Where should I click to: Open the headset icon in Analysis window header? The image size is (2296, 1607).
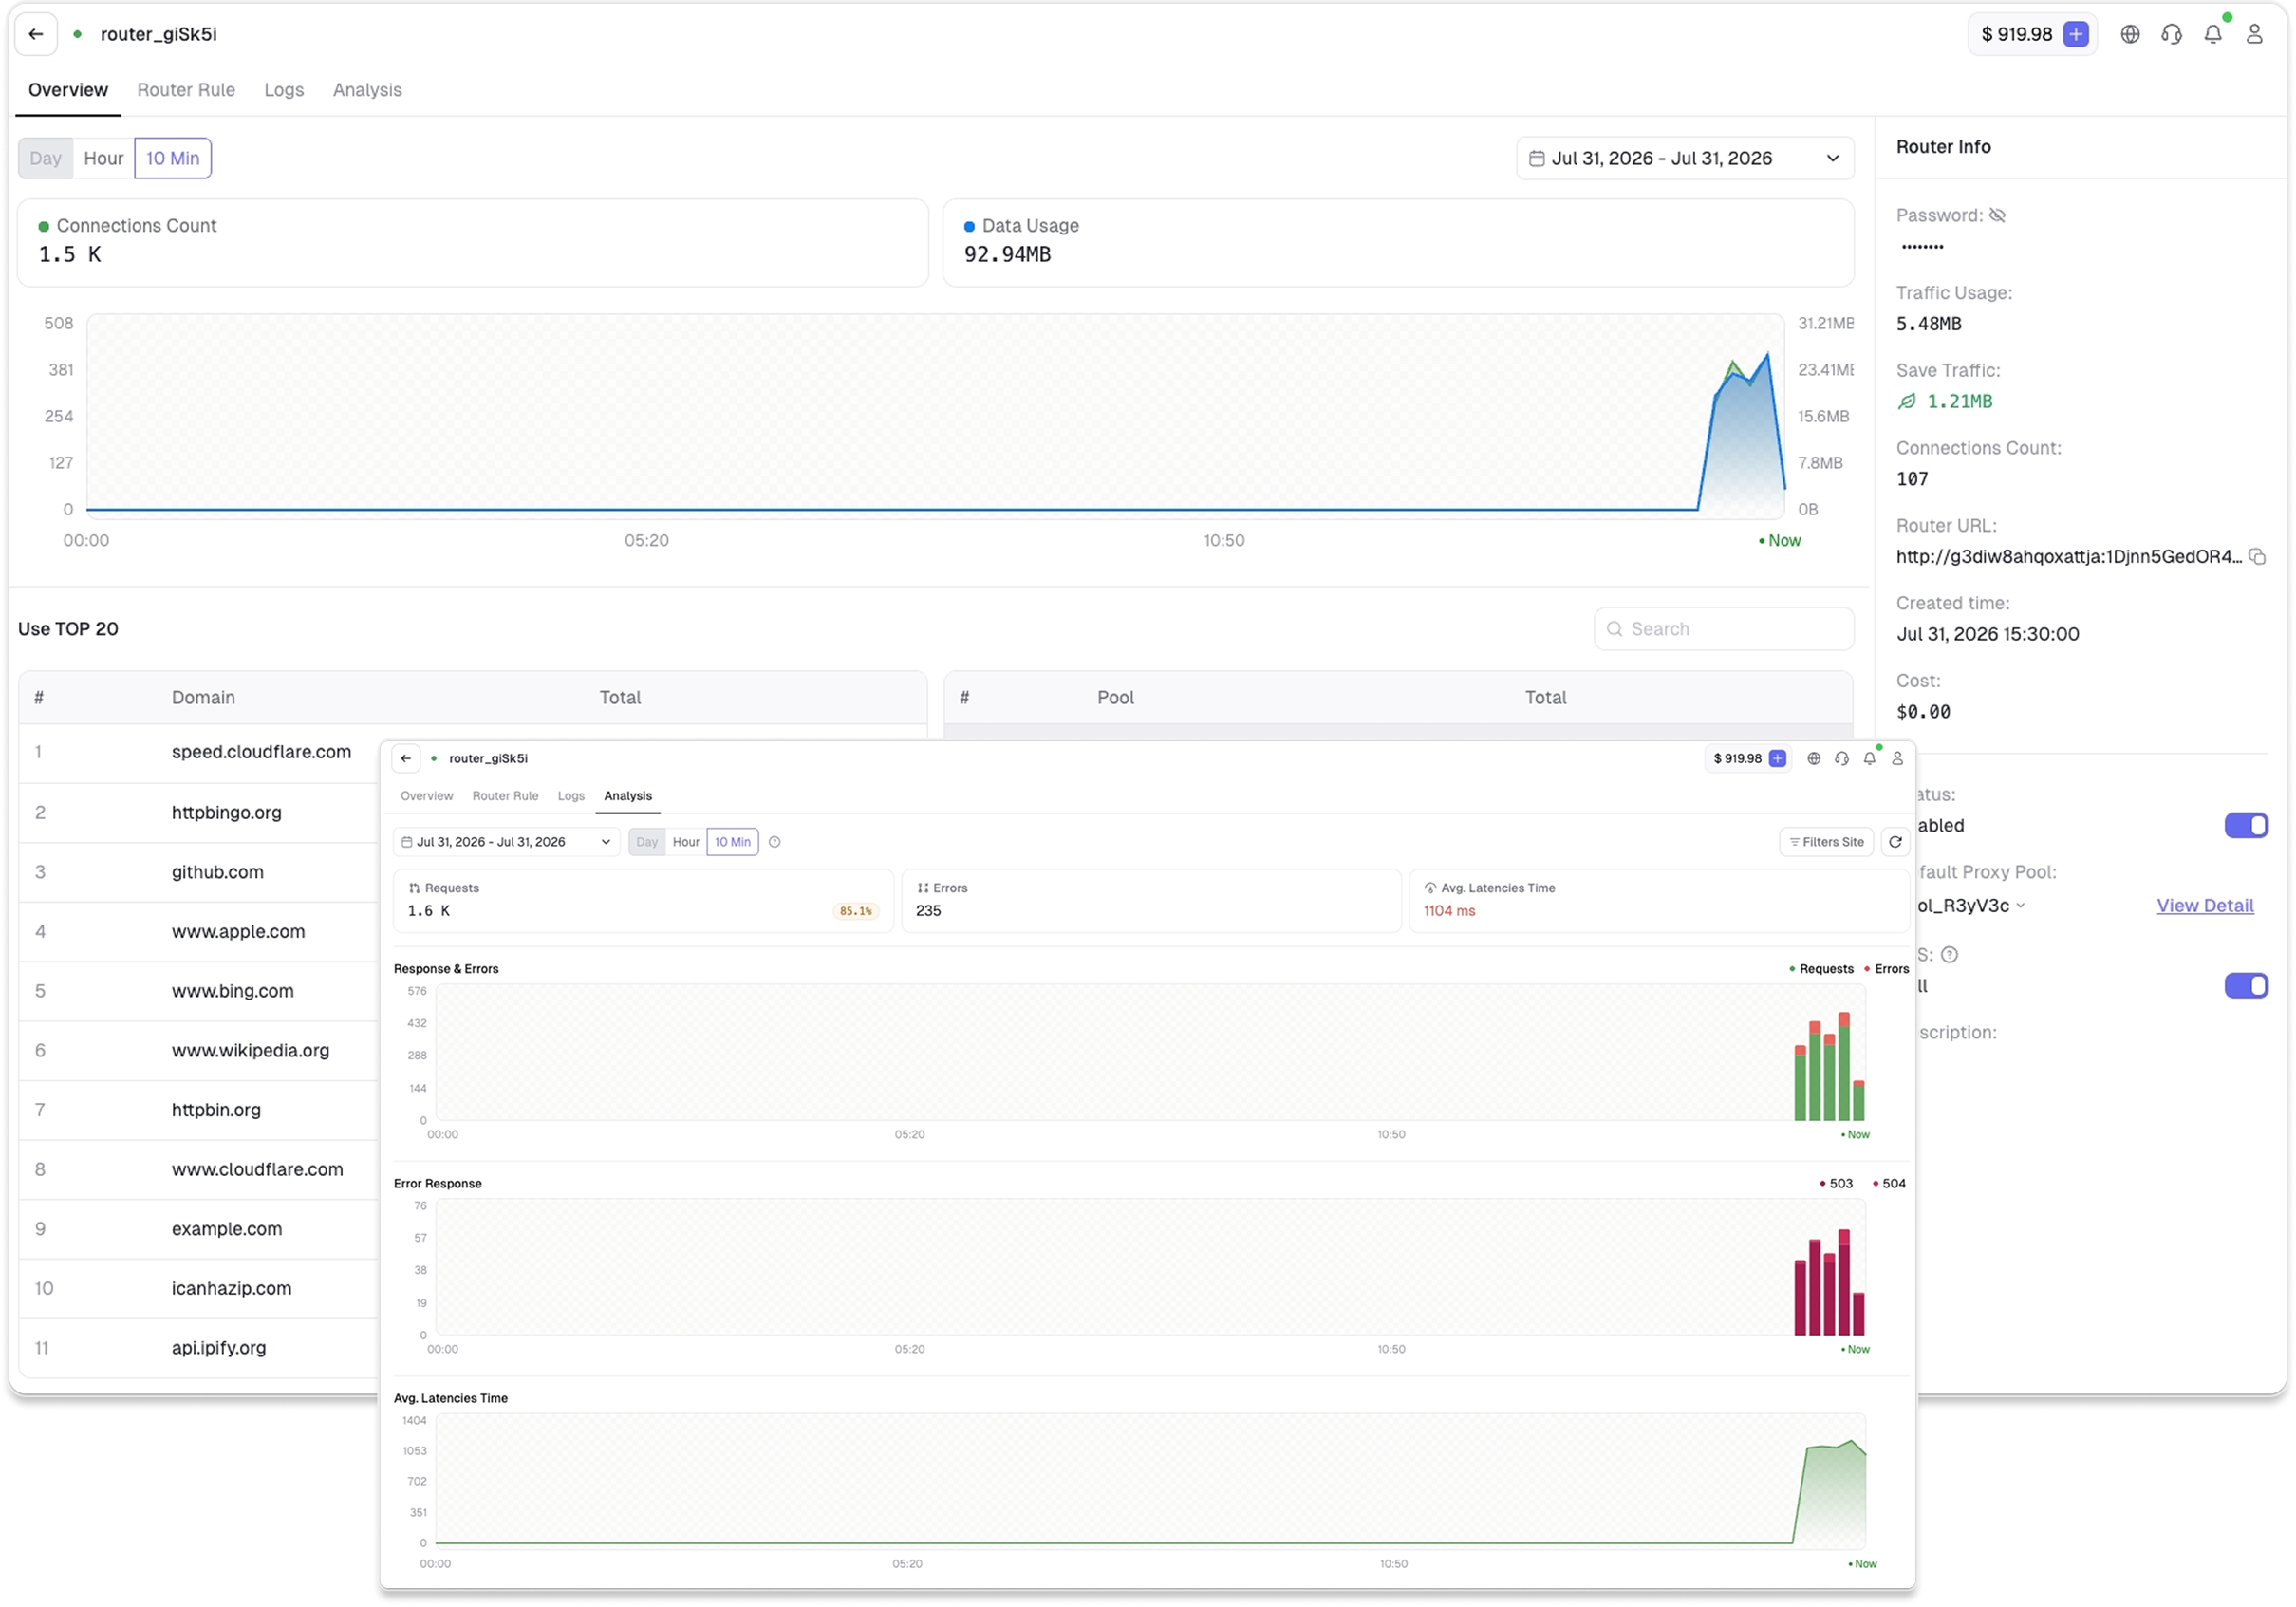pyautogui.click(x=1841, y=758)
